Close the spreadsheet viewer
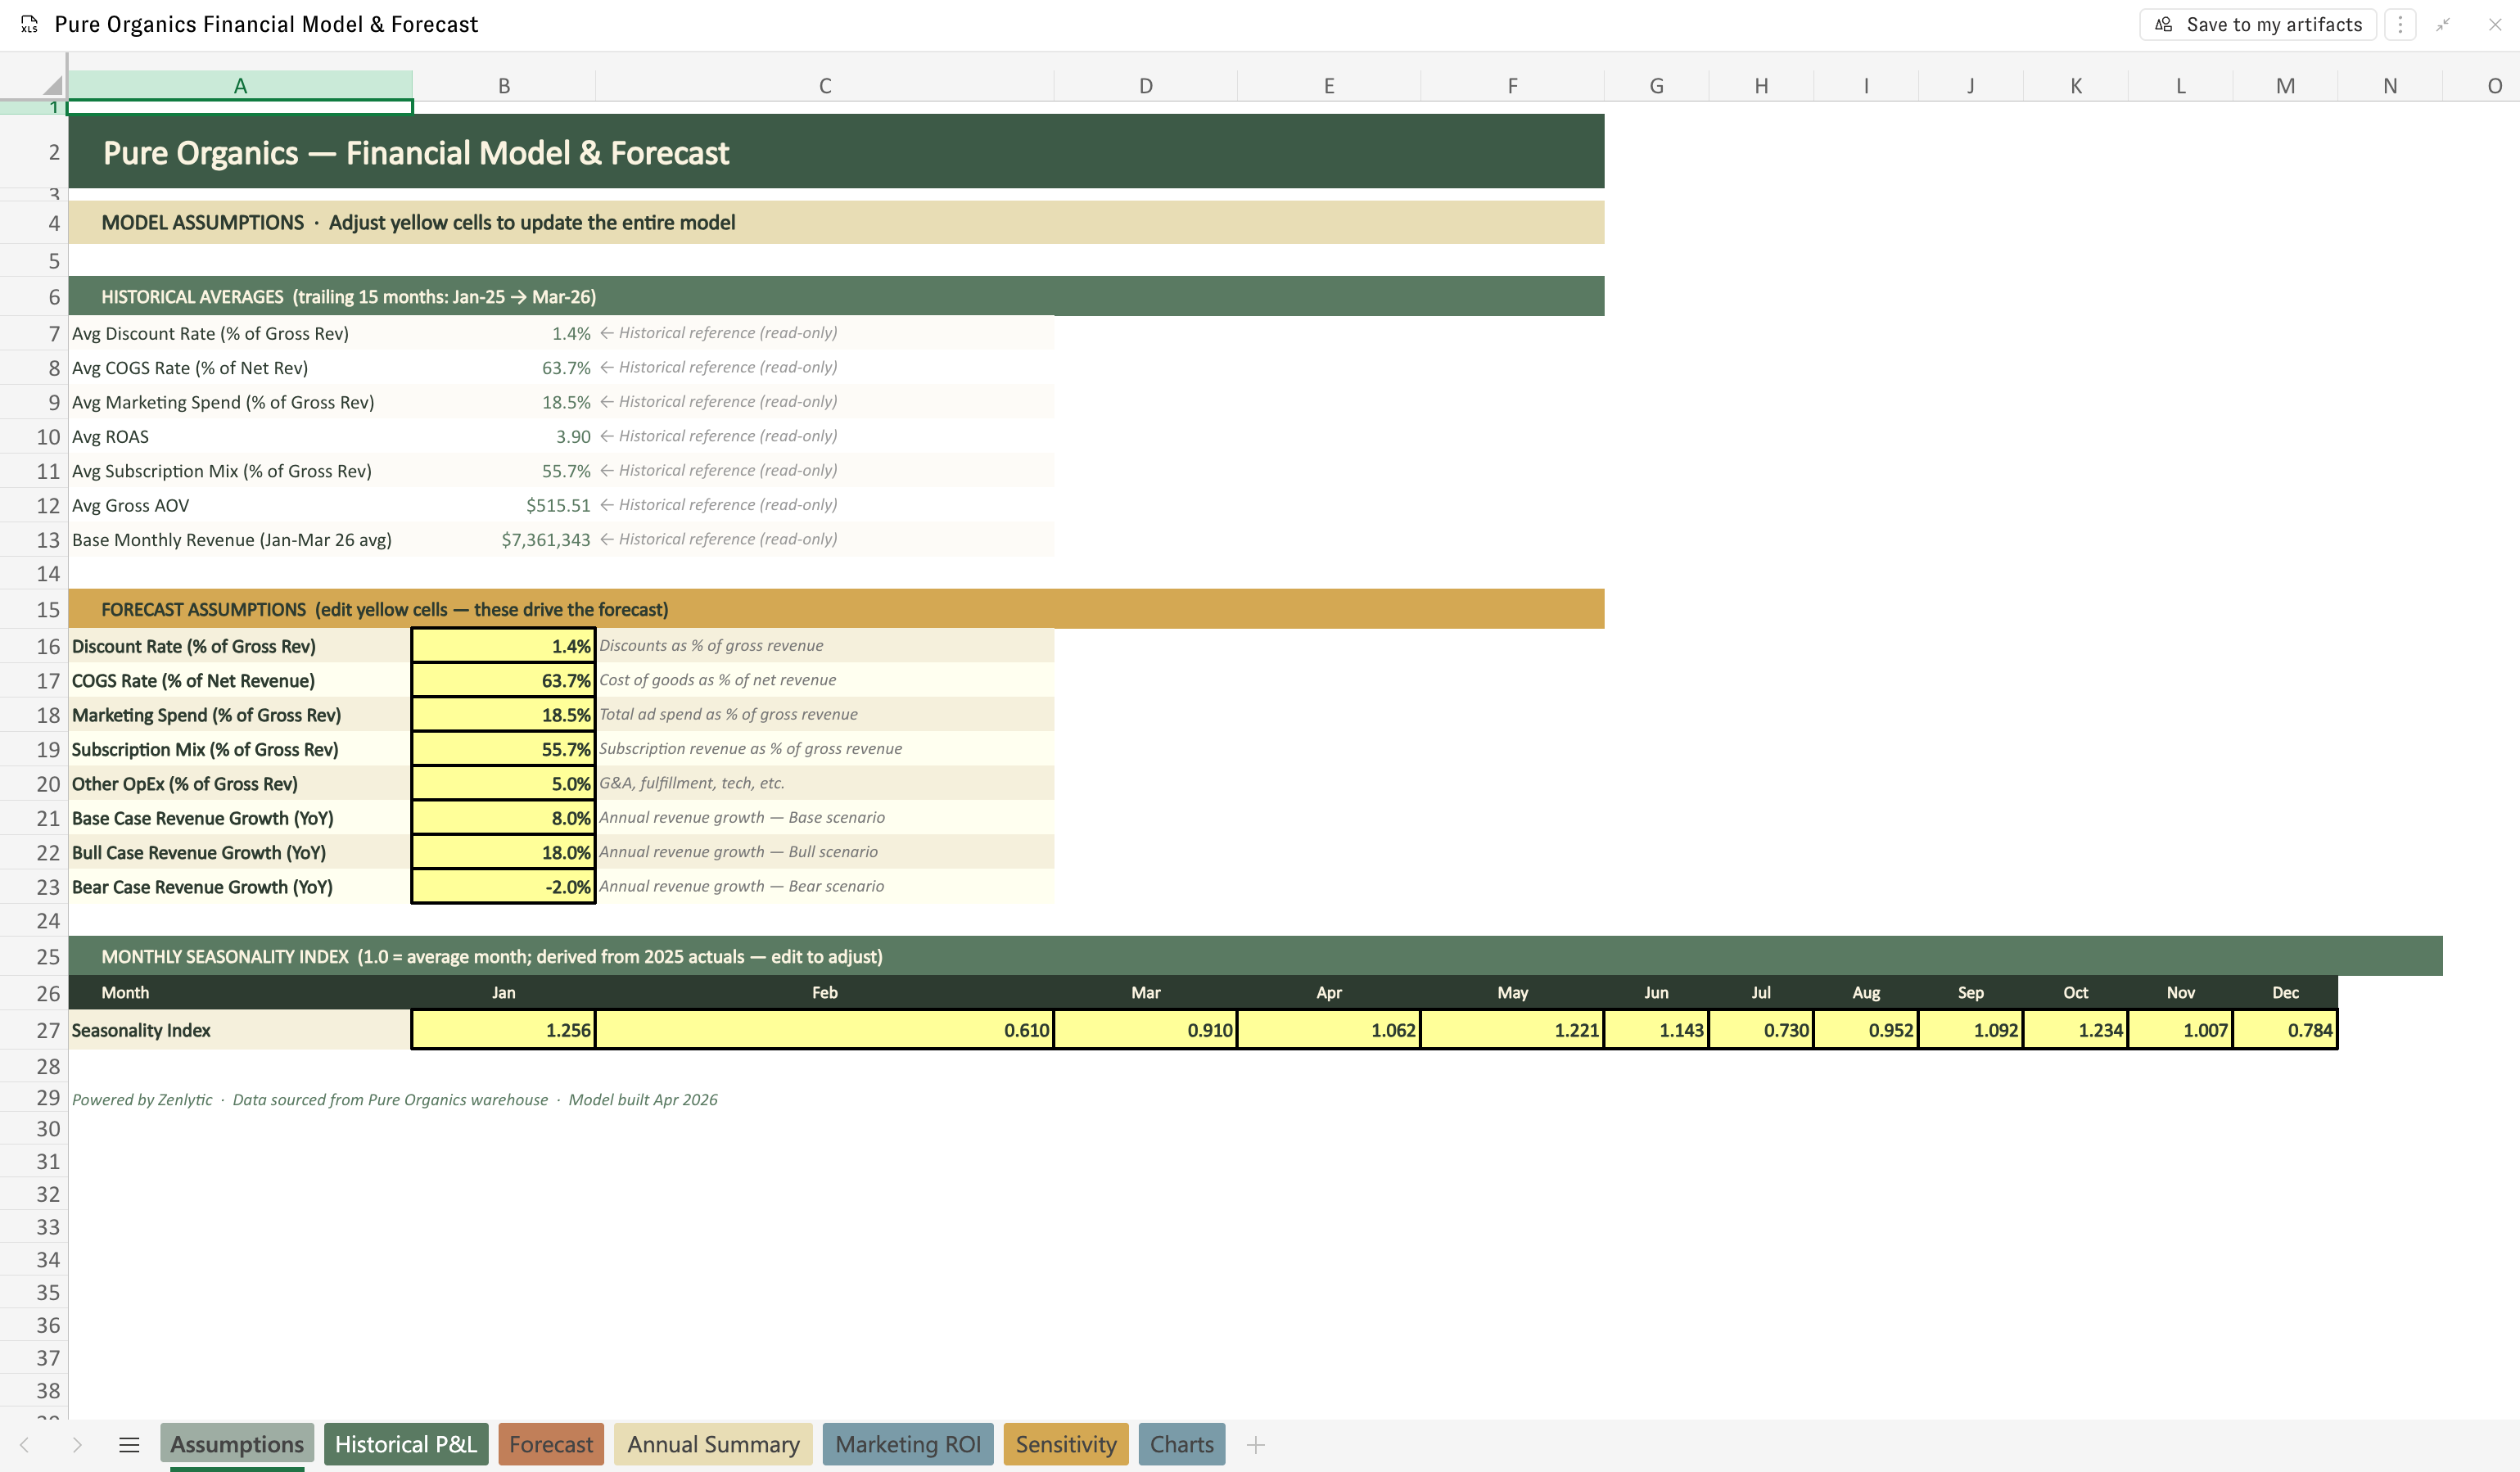Screen dimensions: 2520x1472 (2494, 24)
